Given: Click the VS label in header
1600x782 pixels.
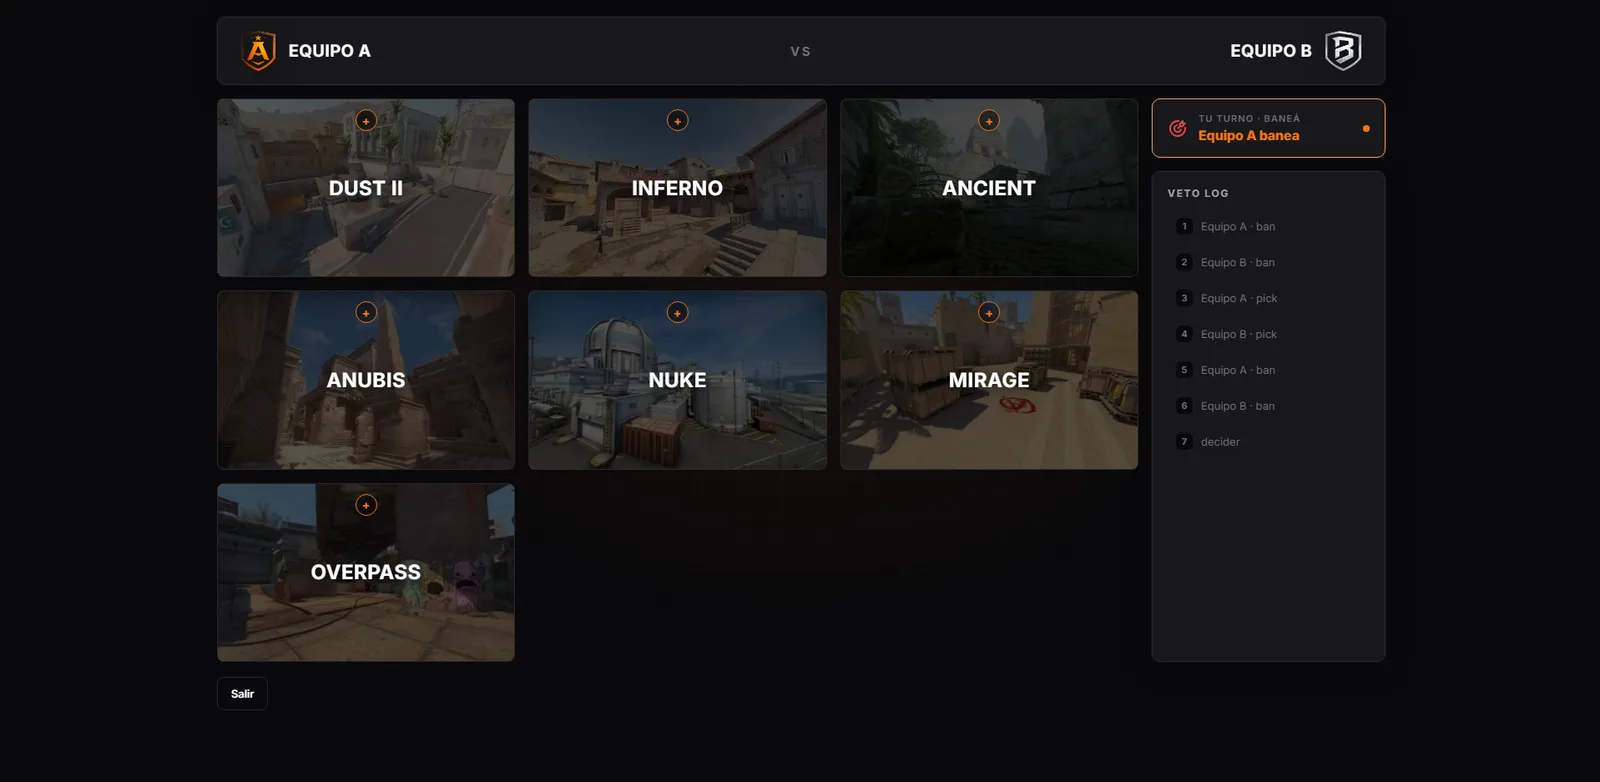Looking at the screenshot, I should point(801,52).
